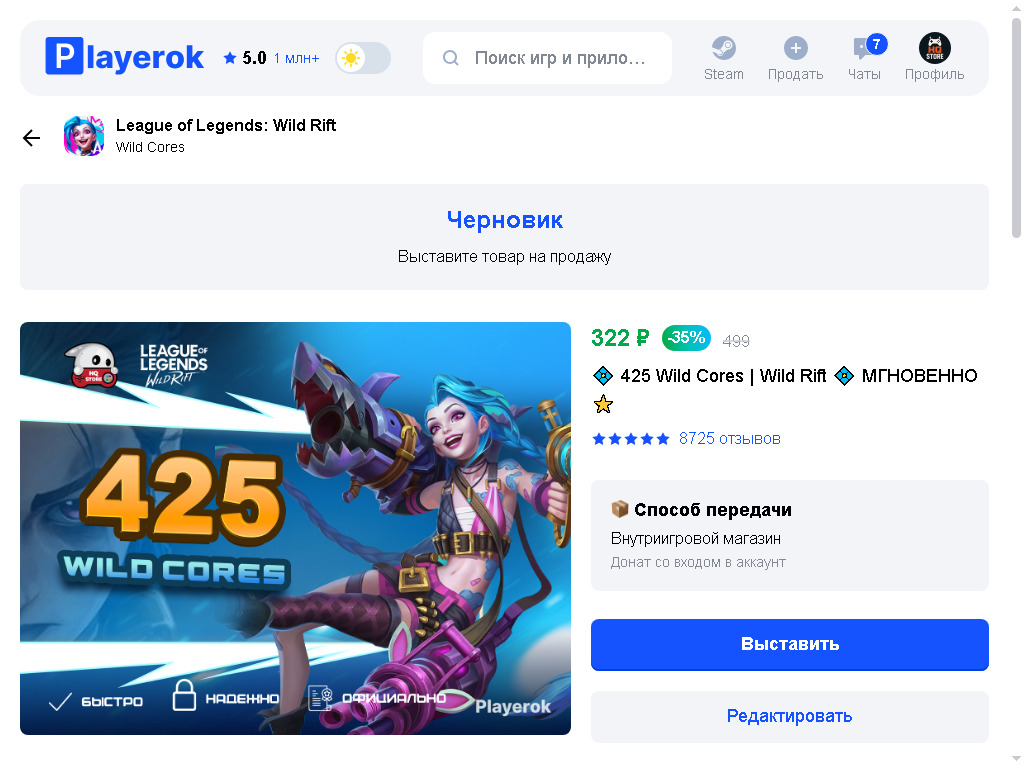Viewport: 1024px width, 768px height.
Task: Open the HQ Store profile avatar
Action: pyautogui.click(x=935, y=48)
